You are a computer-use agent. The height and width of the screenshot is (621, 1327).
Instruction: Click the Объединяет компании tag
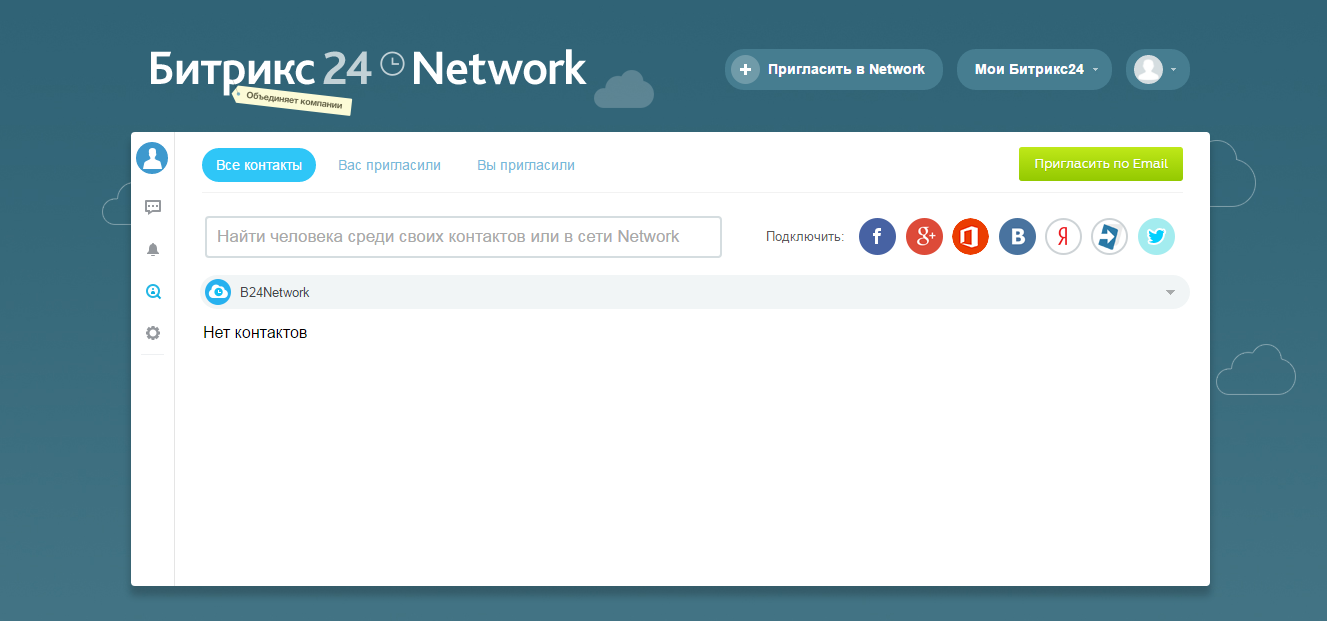point(293,101)
